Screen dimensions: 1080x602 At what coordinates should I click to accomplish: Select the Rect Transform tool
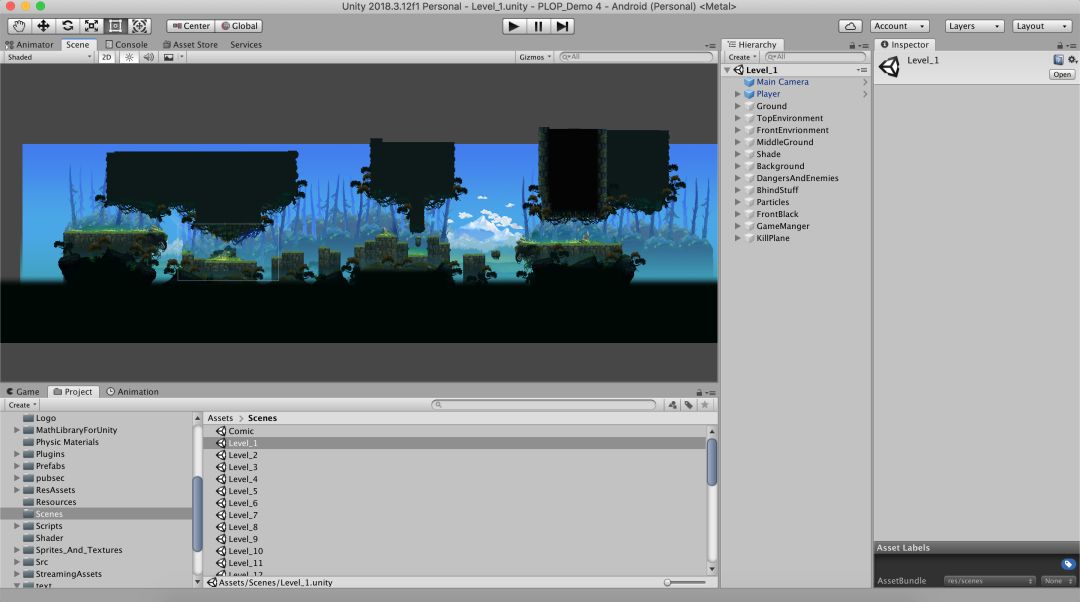pyautogui.click(x=115, y=26)
